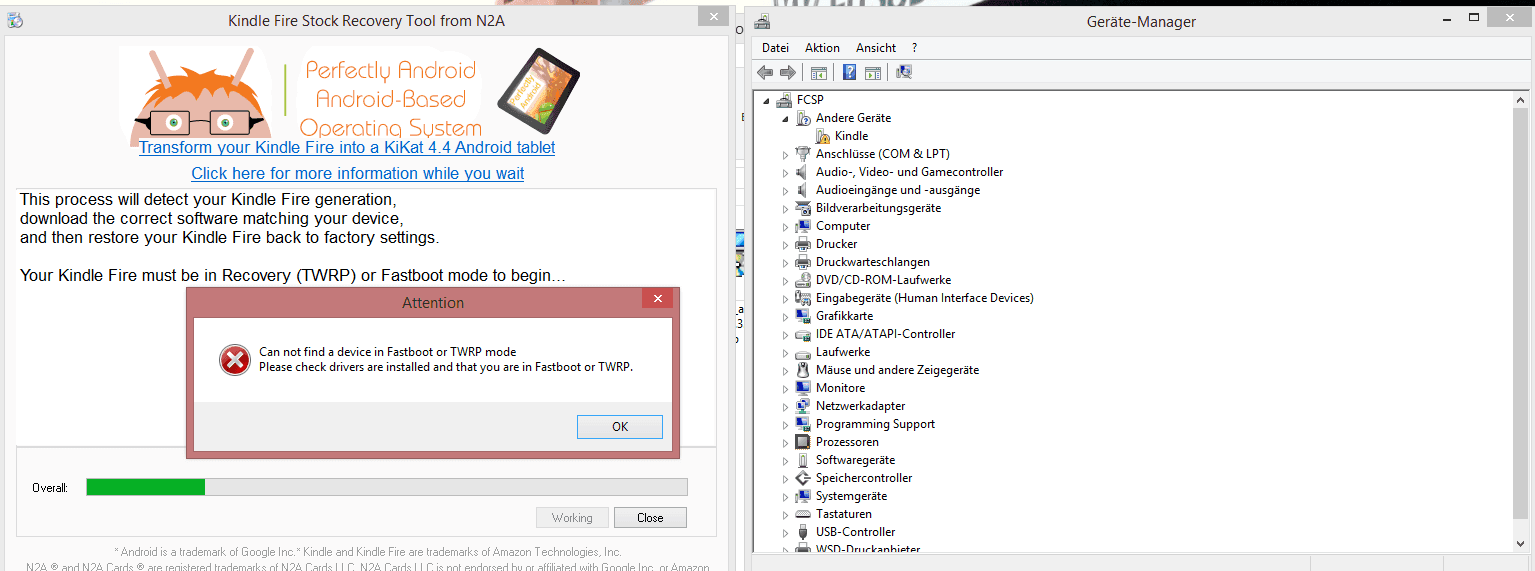Expand the Programming Support node
This screenshot has height=571, width=1535.
[786, 424]
